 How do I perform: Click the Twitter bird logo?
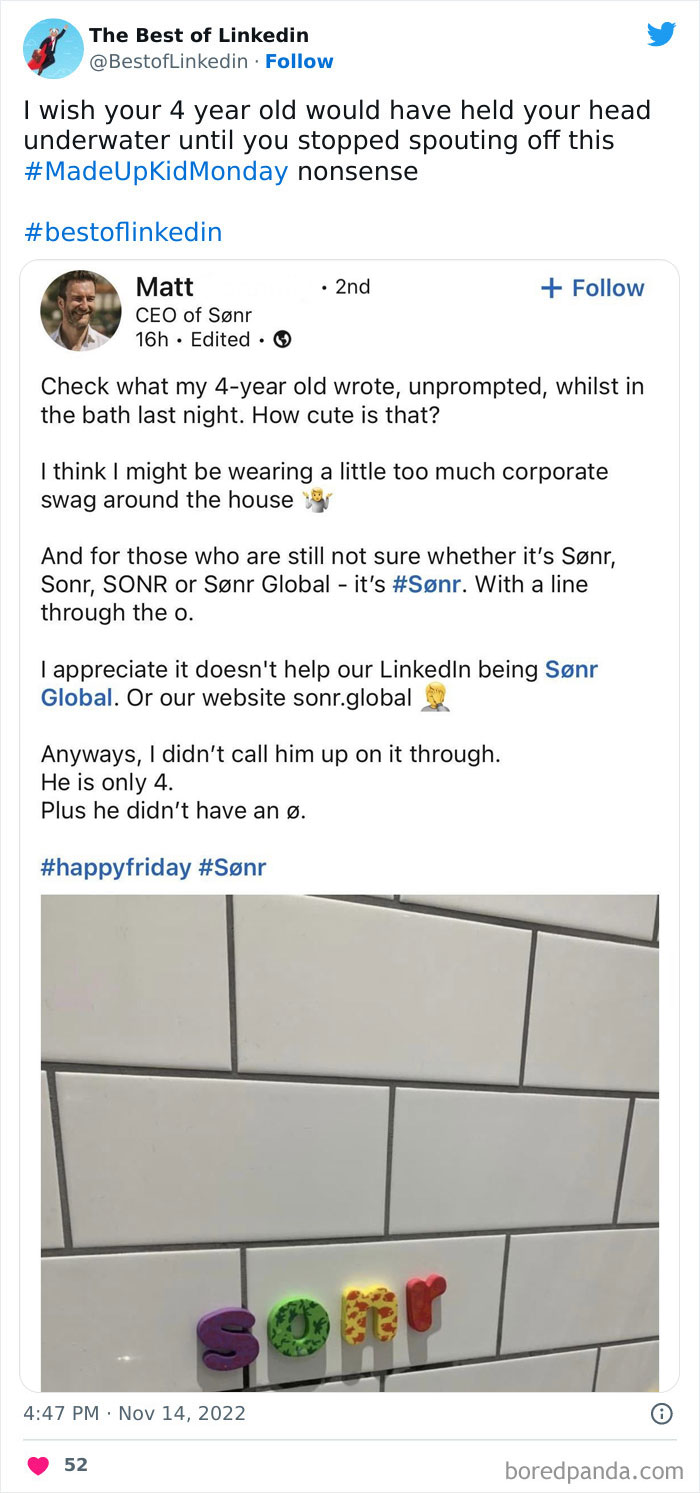point(662,33)
